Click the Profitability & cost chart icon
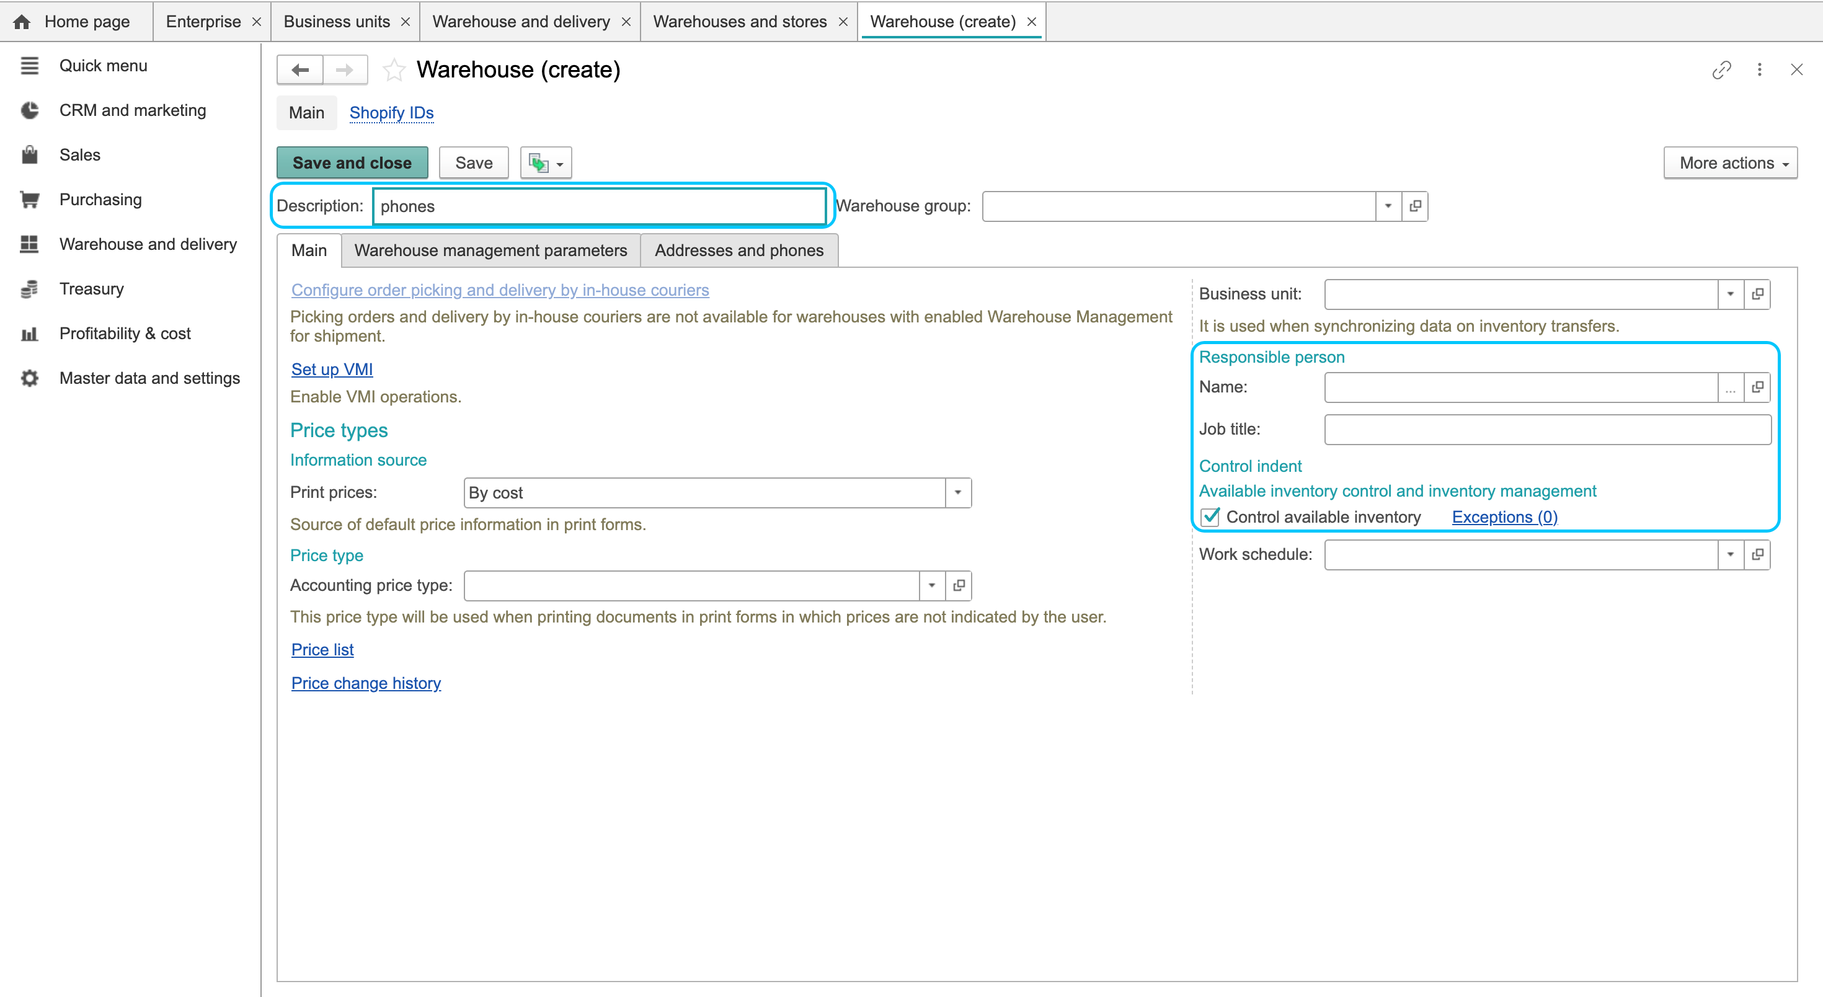Image resolution: width=1823 pixels, height=997 pixels. tap(29, 334)
